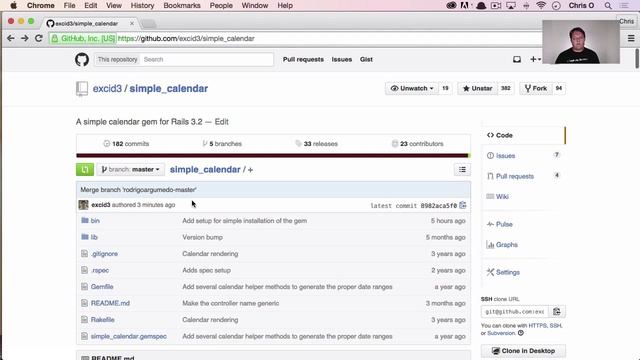The image size is (640, 360).
Task: View the 33 releases link
Action: click(x=317, y=144)
